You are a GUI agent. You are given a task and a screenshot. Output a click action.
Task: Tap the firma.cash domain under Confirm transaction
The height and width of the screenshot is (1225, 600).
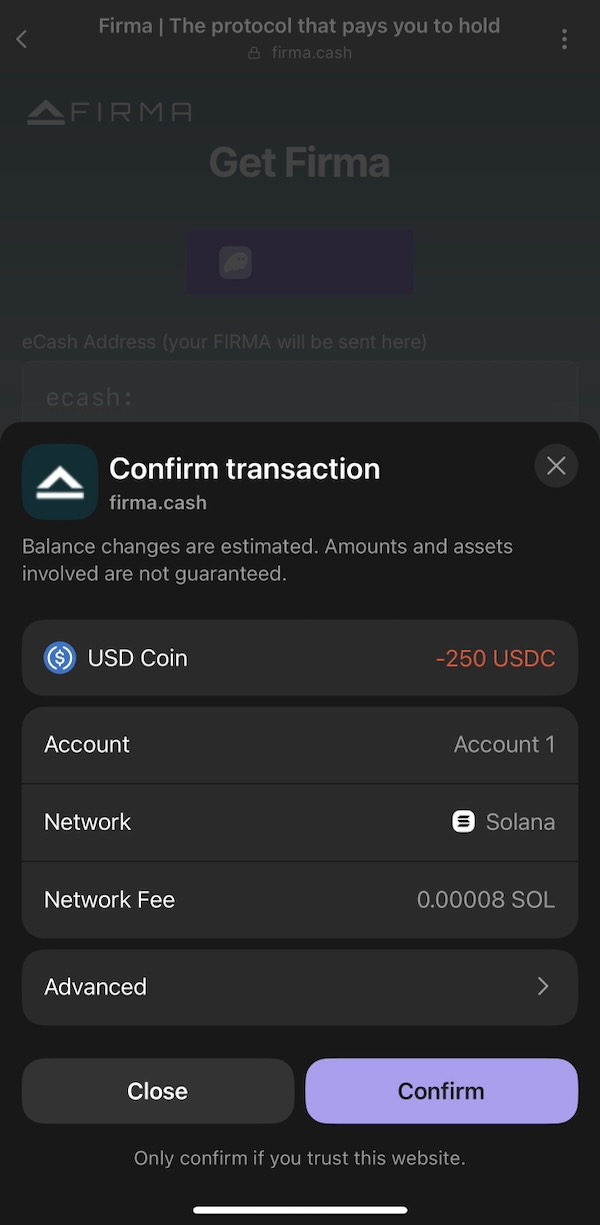[158, 503]
